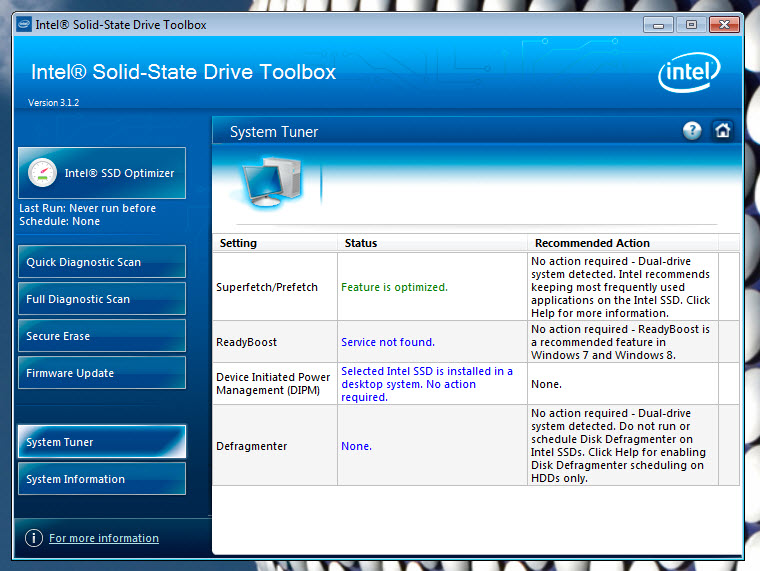Screen dimensions: 760x571
Task: Select the Defragmenter setting cell
Action: 275,445
